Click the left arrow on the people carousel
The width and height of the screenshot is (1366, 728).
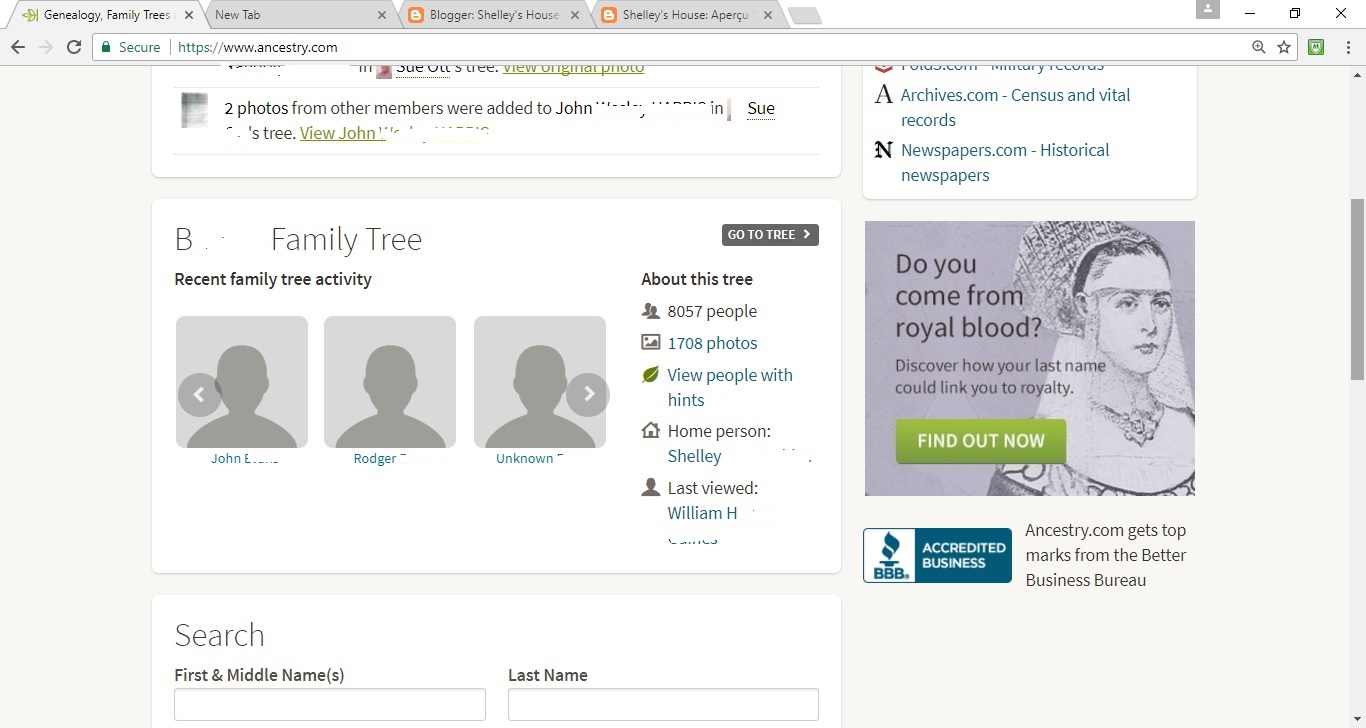tap(199, 394)
